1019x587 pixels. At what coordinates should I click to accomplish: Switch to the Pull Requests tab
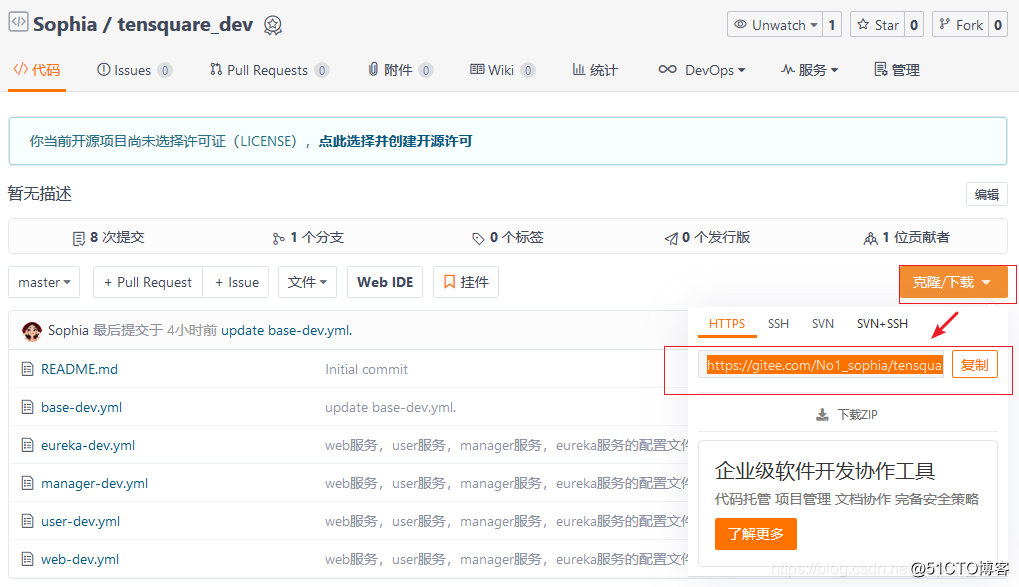tap(269, 70)
